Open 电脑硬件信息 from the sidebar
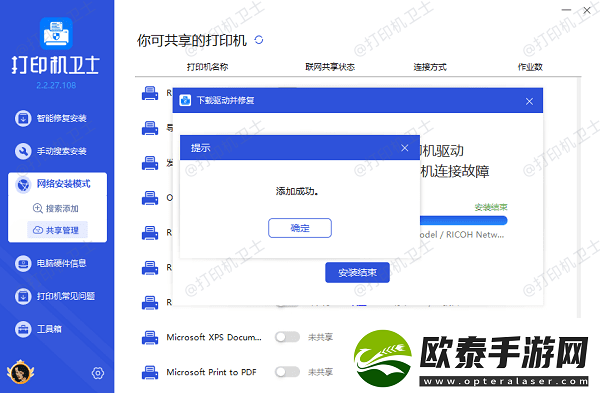This screenshot has height=393, width=600. coord(51,263)
